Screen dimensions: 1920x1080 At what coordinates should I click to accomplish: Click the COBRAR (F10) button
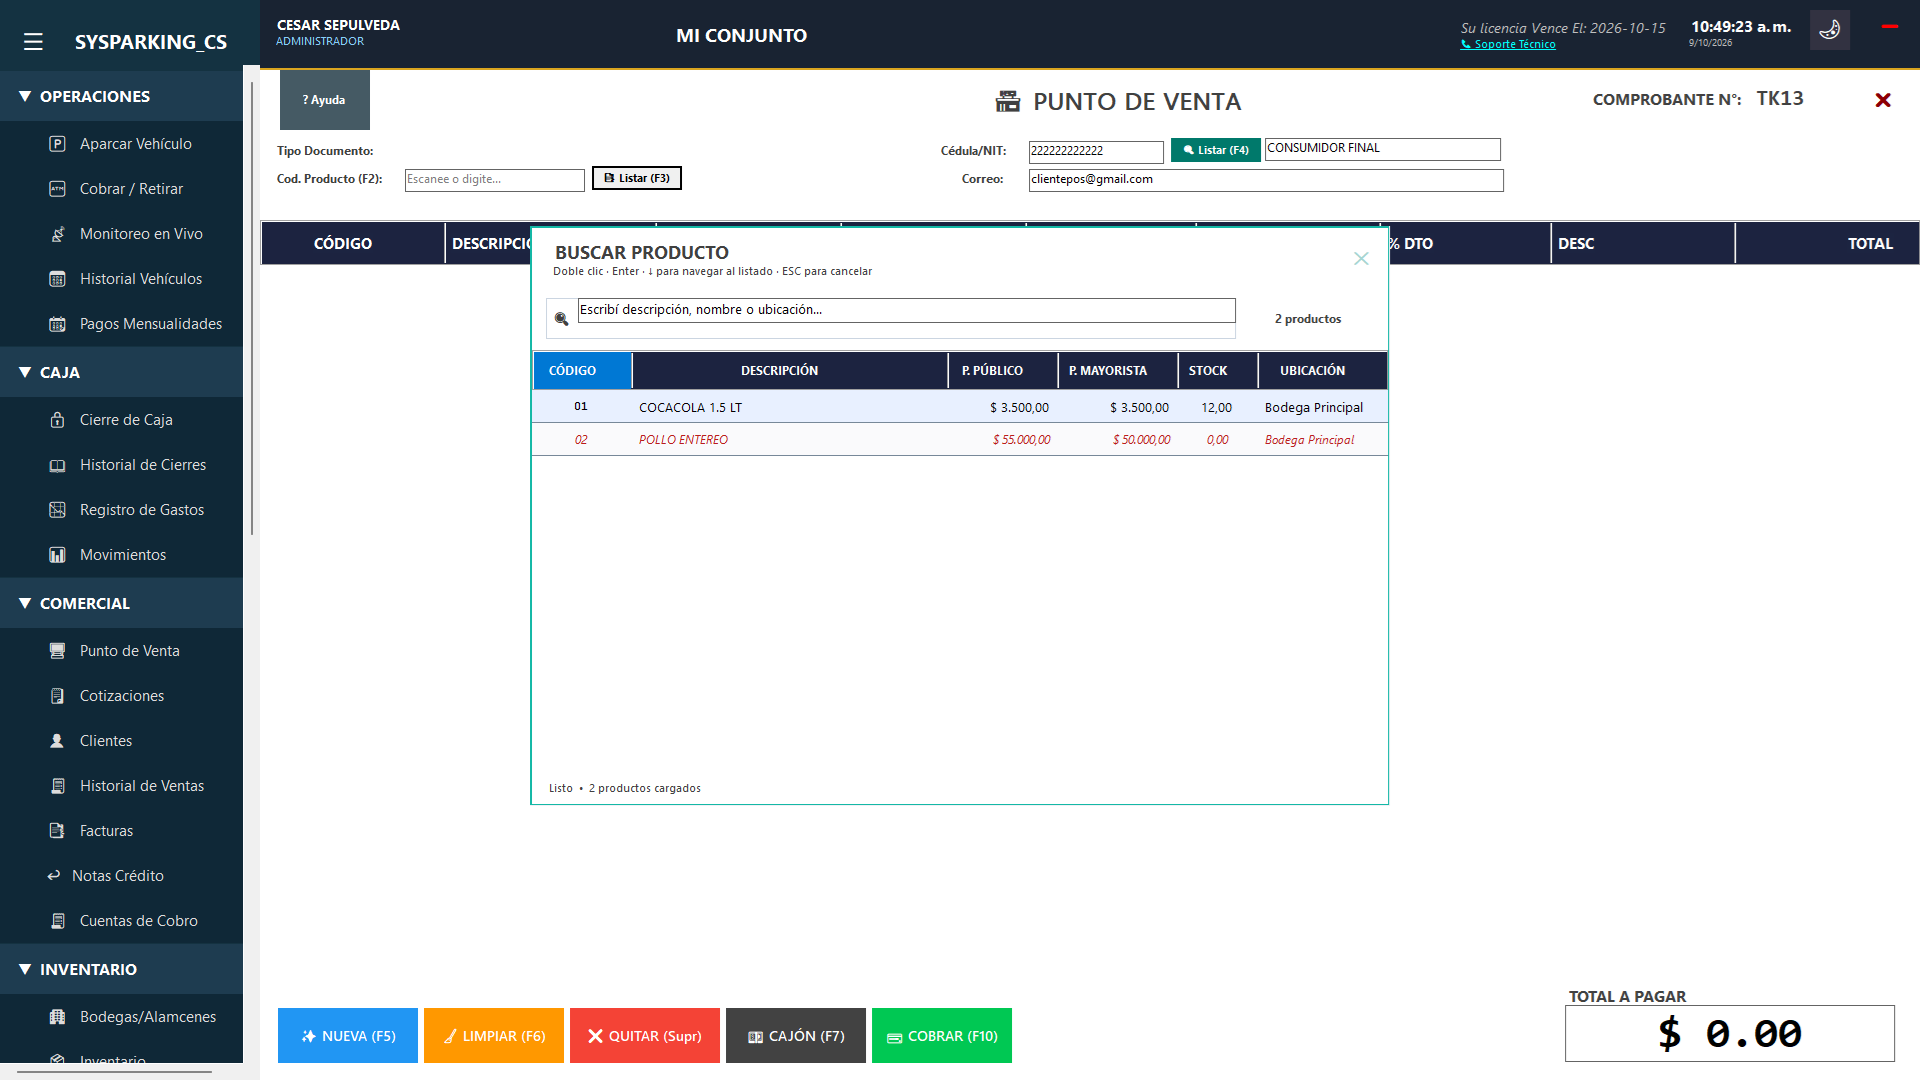[942, 1036]
